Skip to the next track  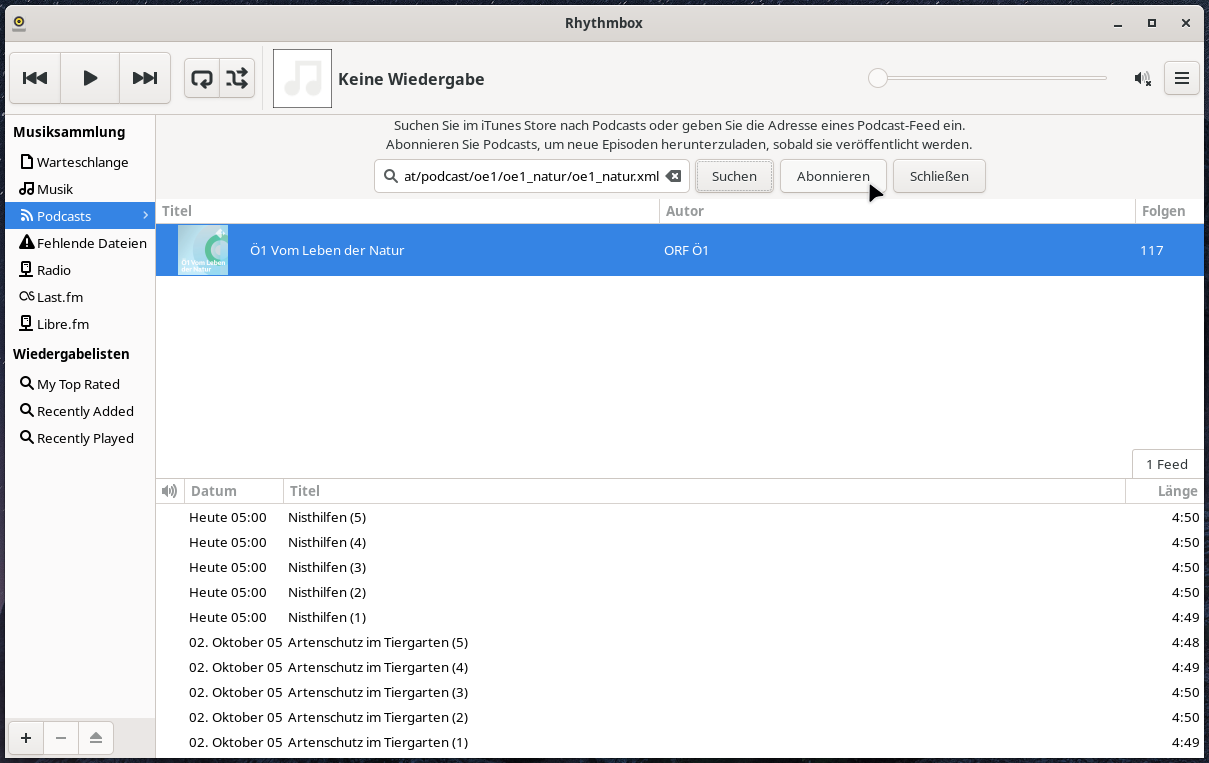pyautogui.click(x=145, y=78)
